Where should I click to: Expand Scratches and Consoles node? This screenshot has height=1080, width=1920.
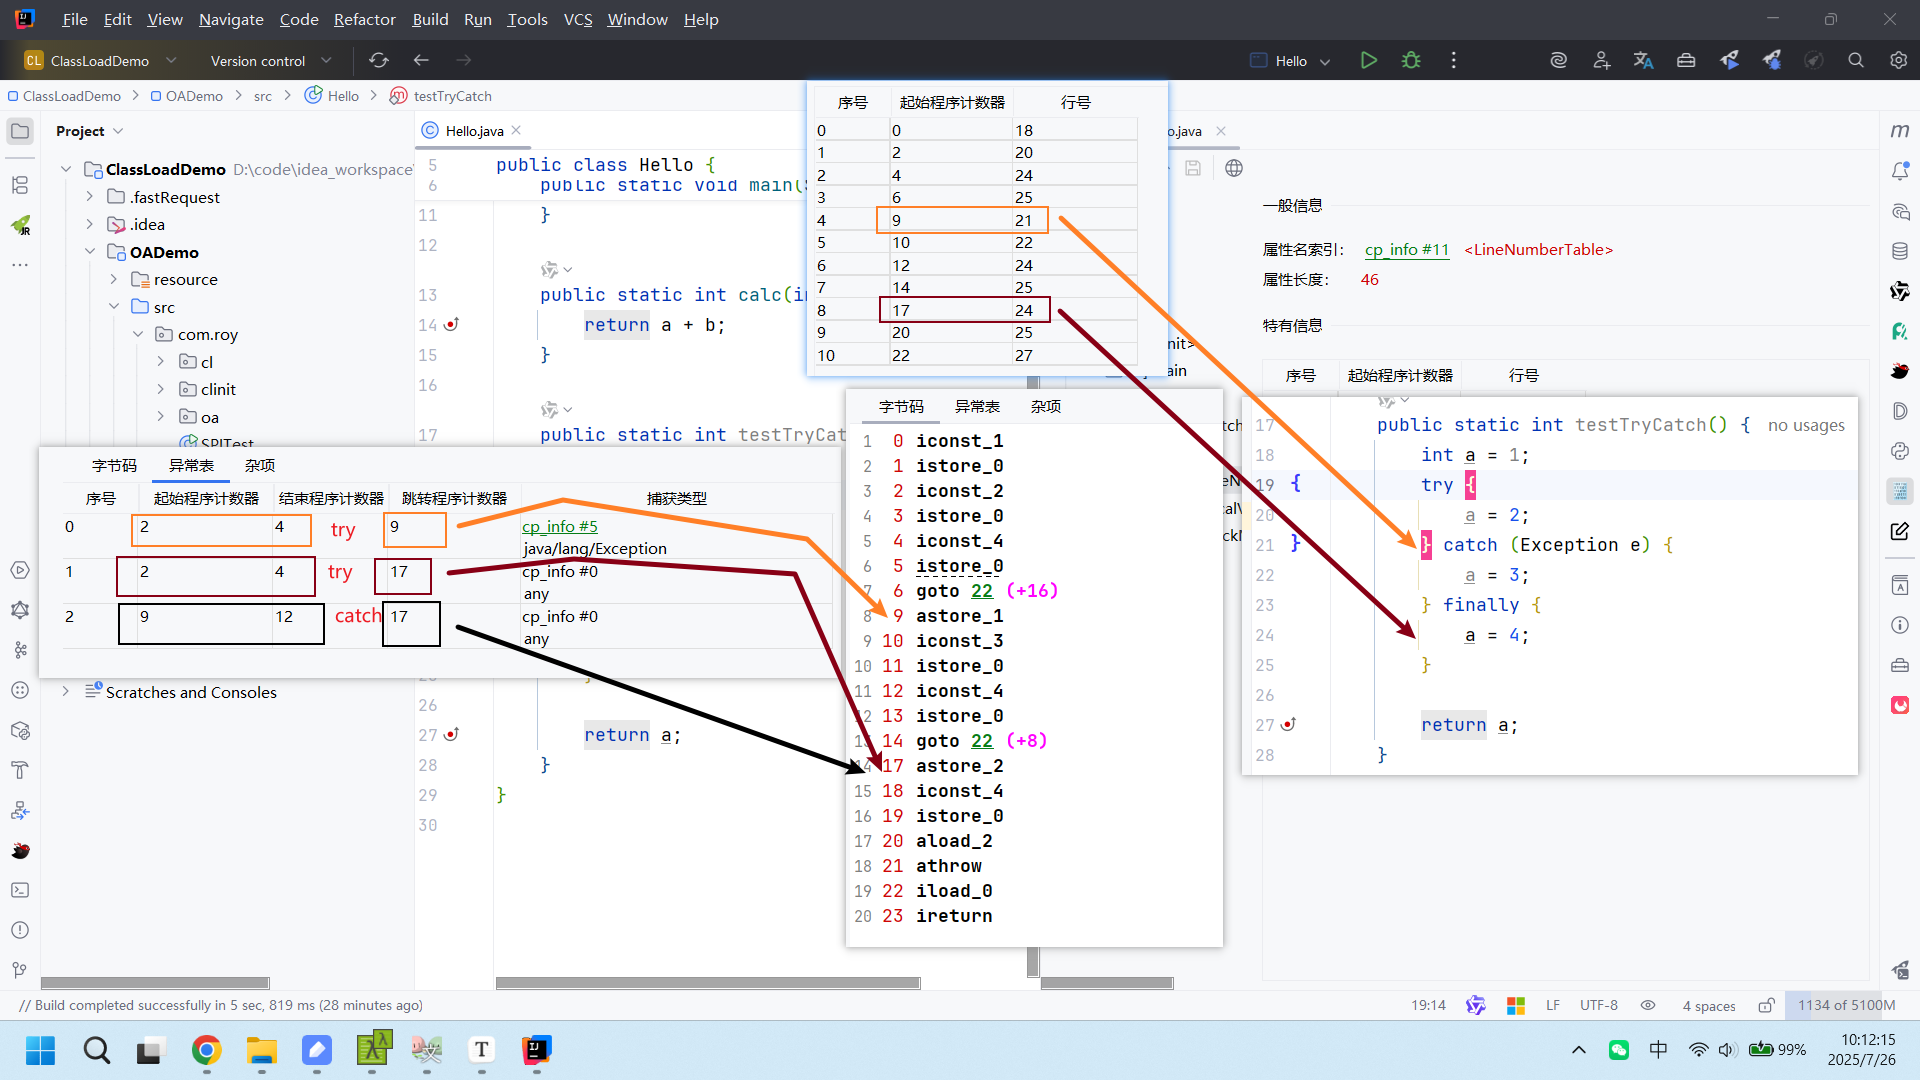coord(65,692)
